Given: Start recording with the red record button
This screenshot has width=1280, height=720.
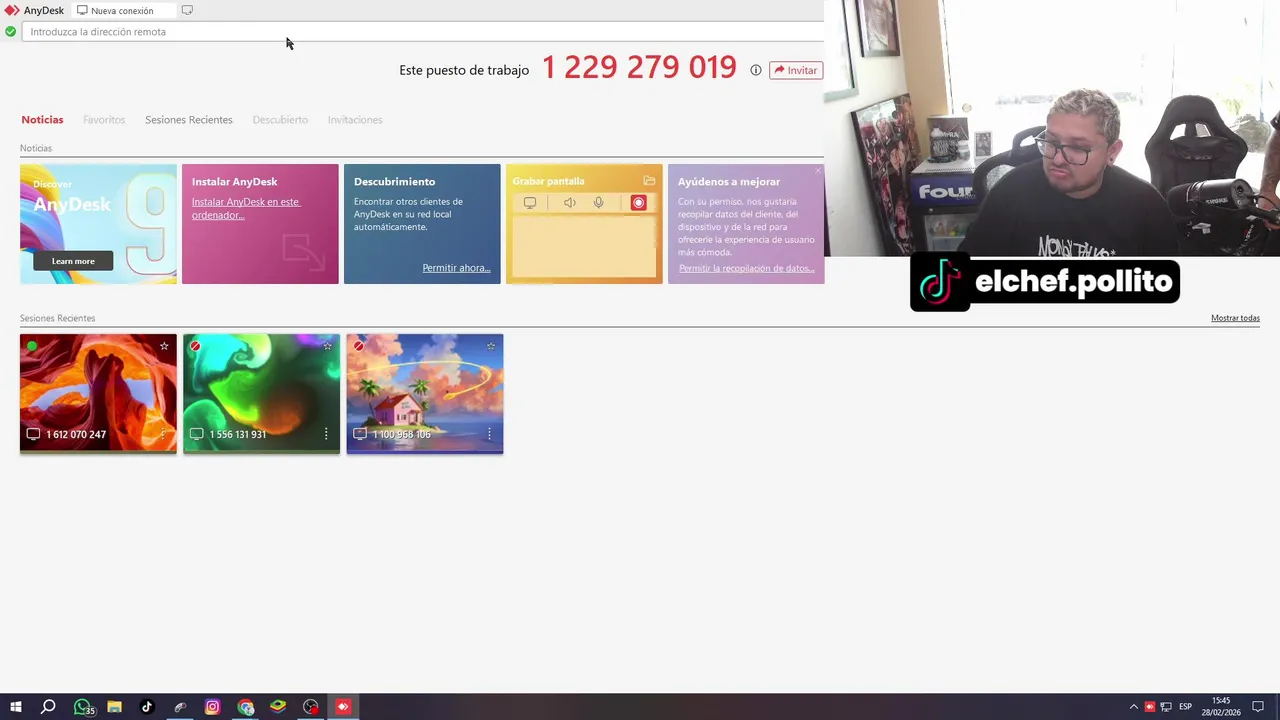Looking at the screenshot, I should click(x=638, y=203).
